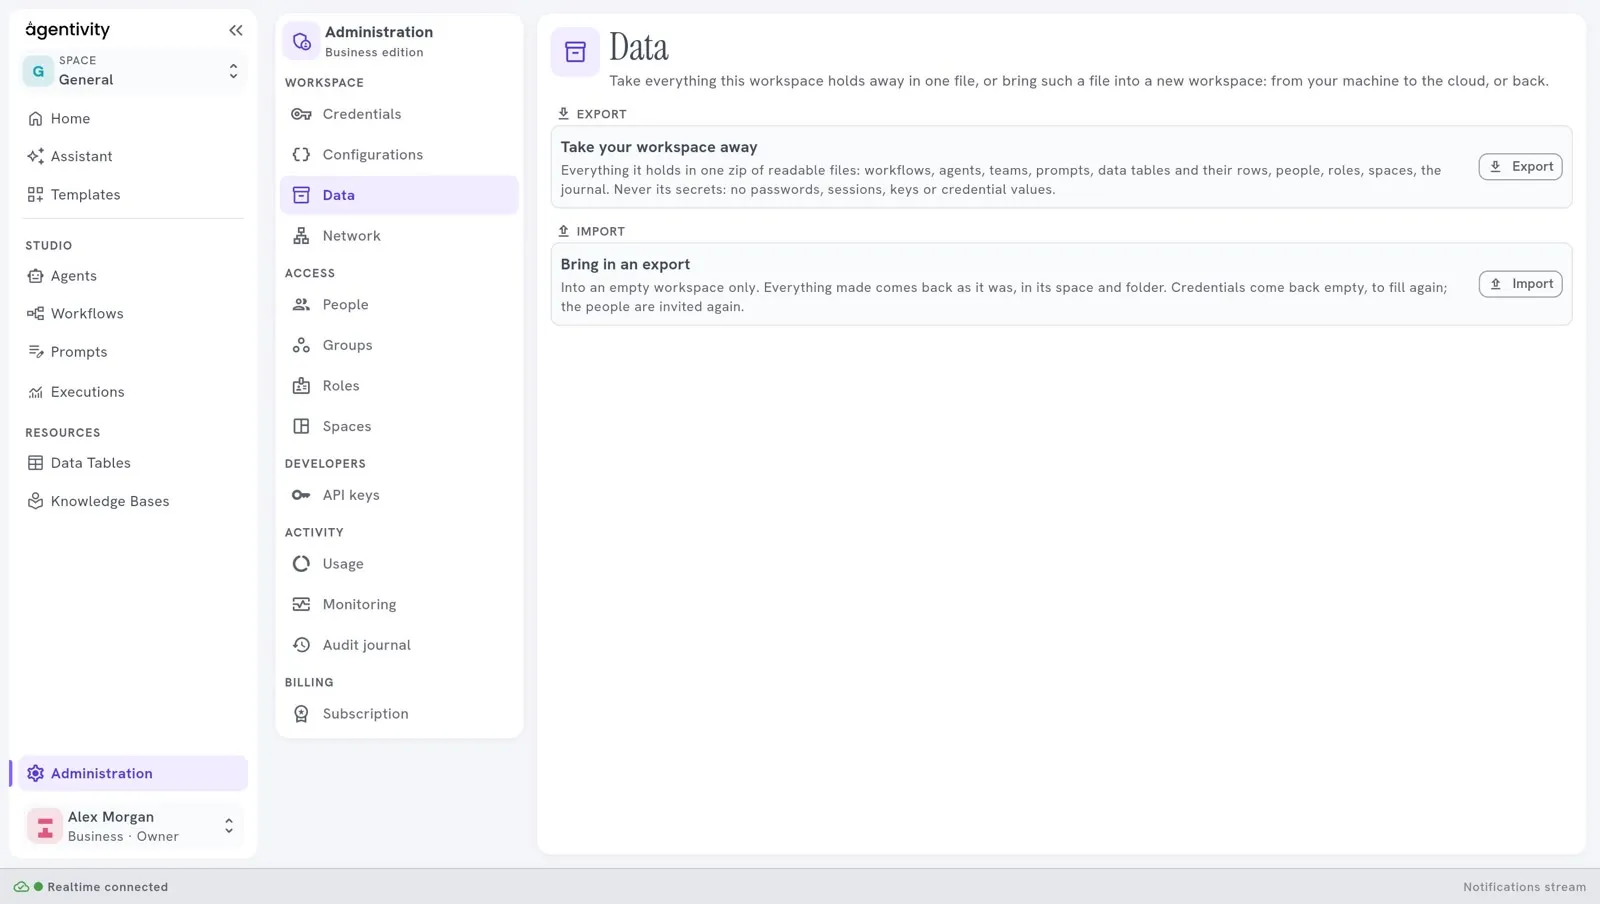Screen dimensions: 1600x904
Task: Select Data in the Workspace section
Action: (399, 195)
